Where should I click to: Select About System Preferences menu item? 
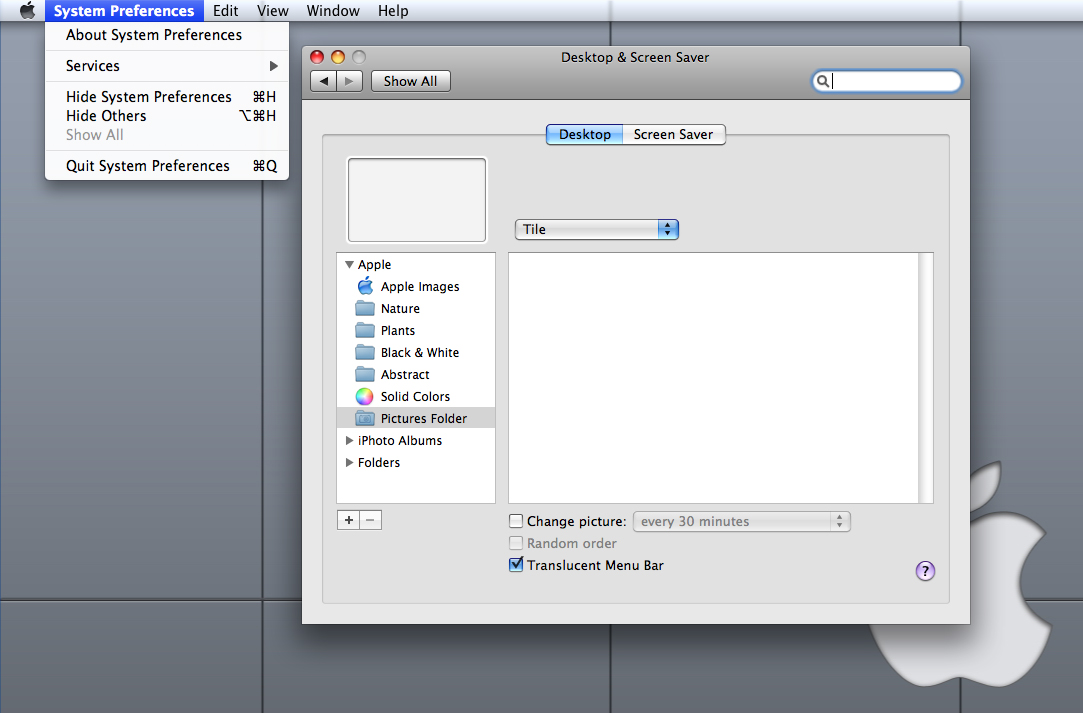167,35
